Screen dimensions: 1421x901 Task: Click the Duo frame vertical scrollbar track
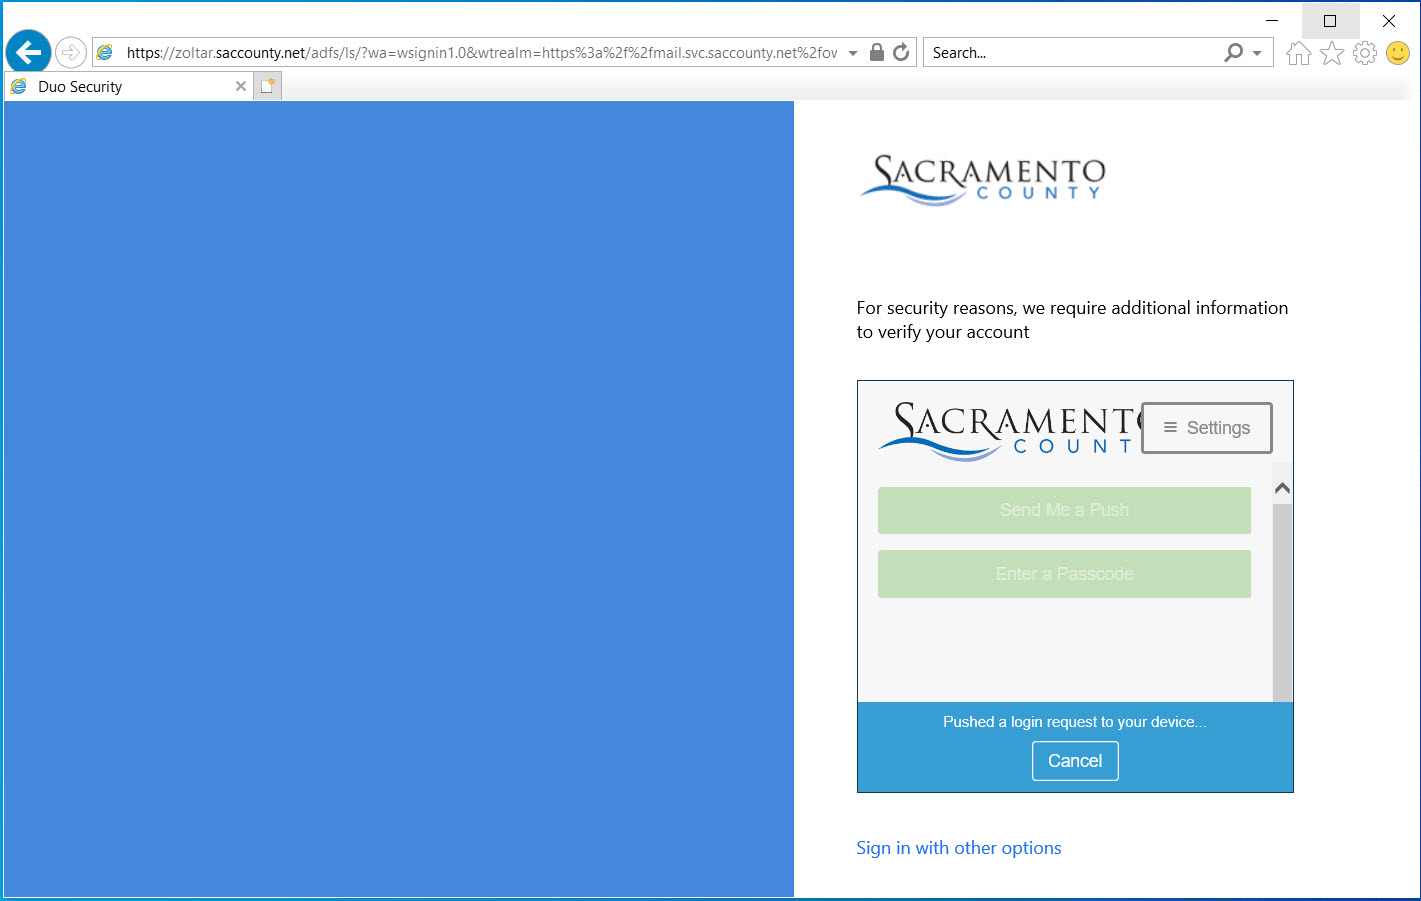1282,600
